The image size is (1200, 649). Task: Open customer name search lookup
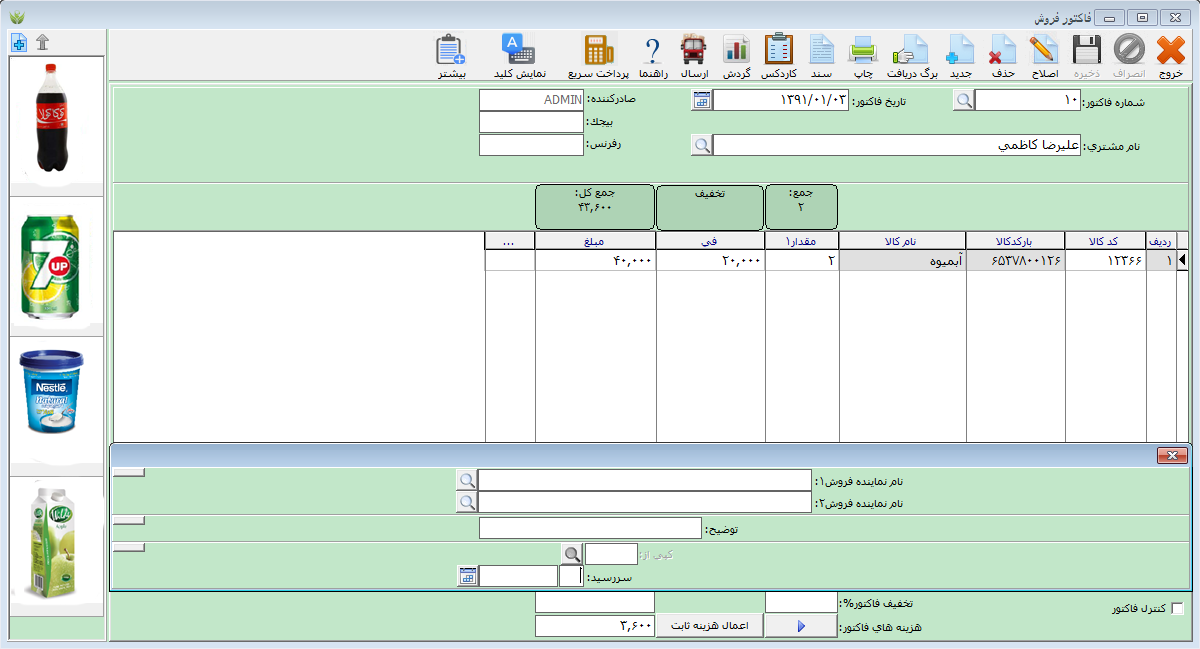point(702,146)
